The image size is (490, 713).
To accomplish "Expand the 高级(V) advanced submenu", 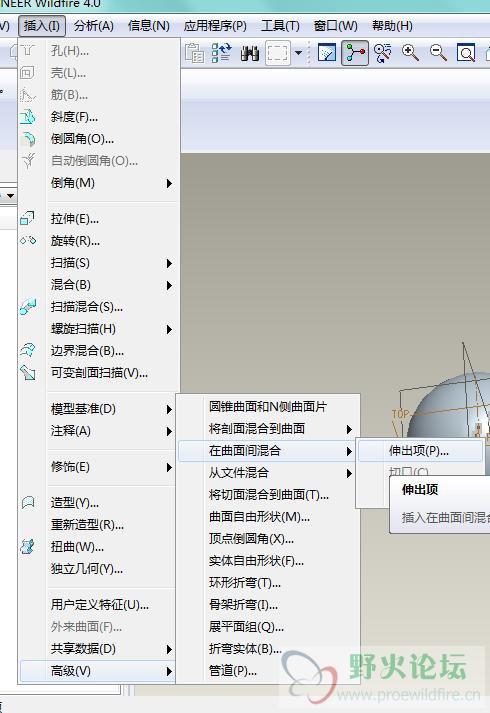I will point(99,671).
